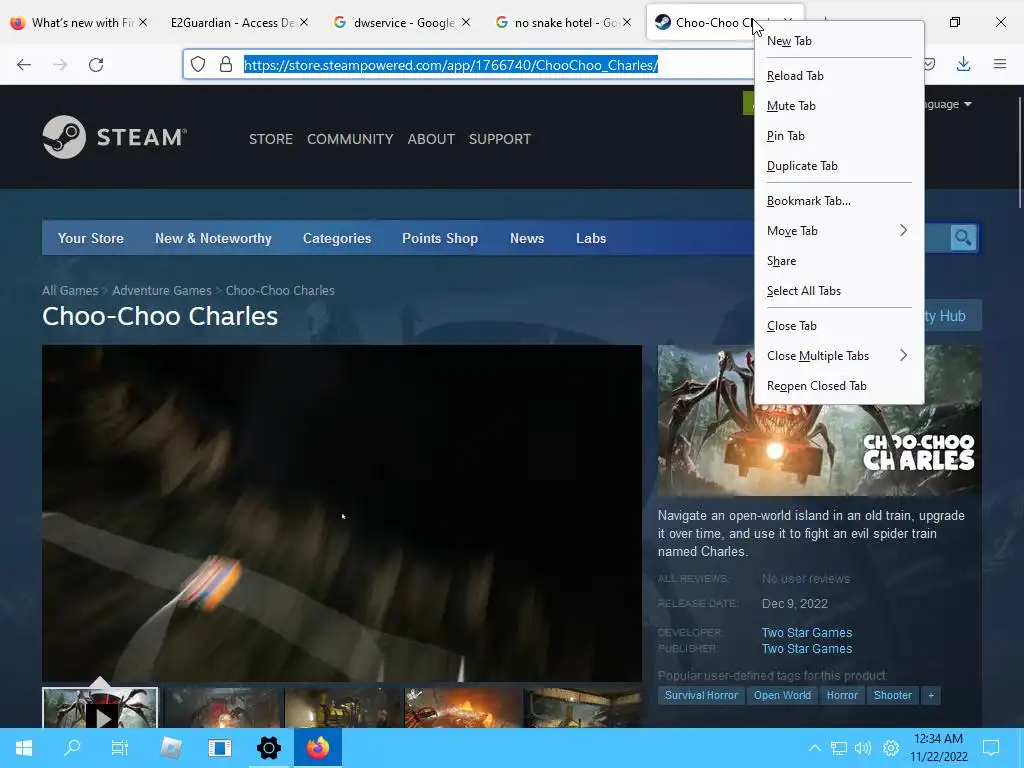Open Task View on the taskbar
1024x768 pixels.
[x=120, y=748]
